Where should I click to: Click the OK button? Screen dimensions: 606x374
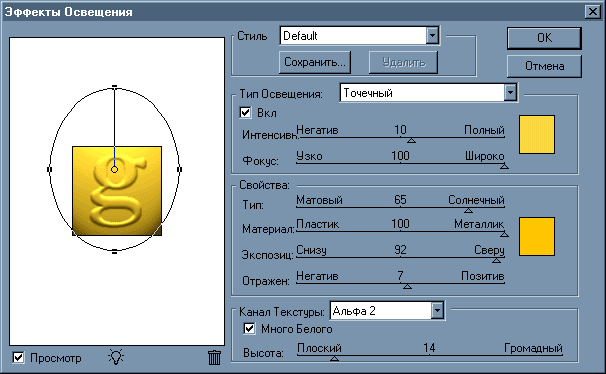[x=544, y=38]
